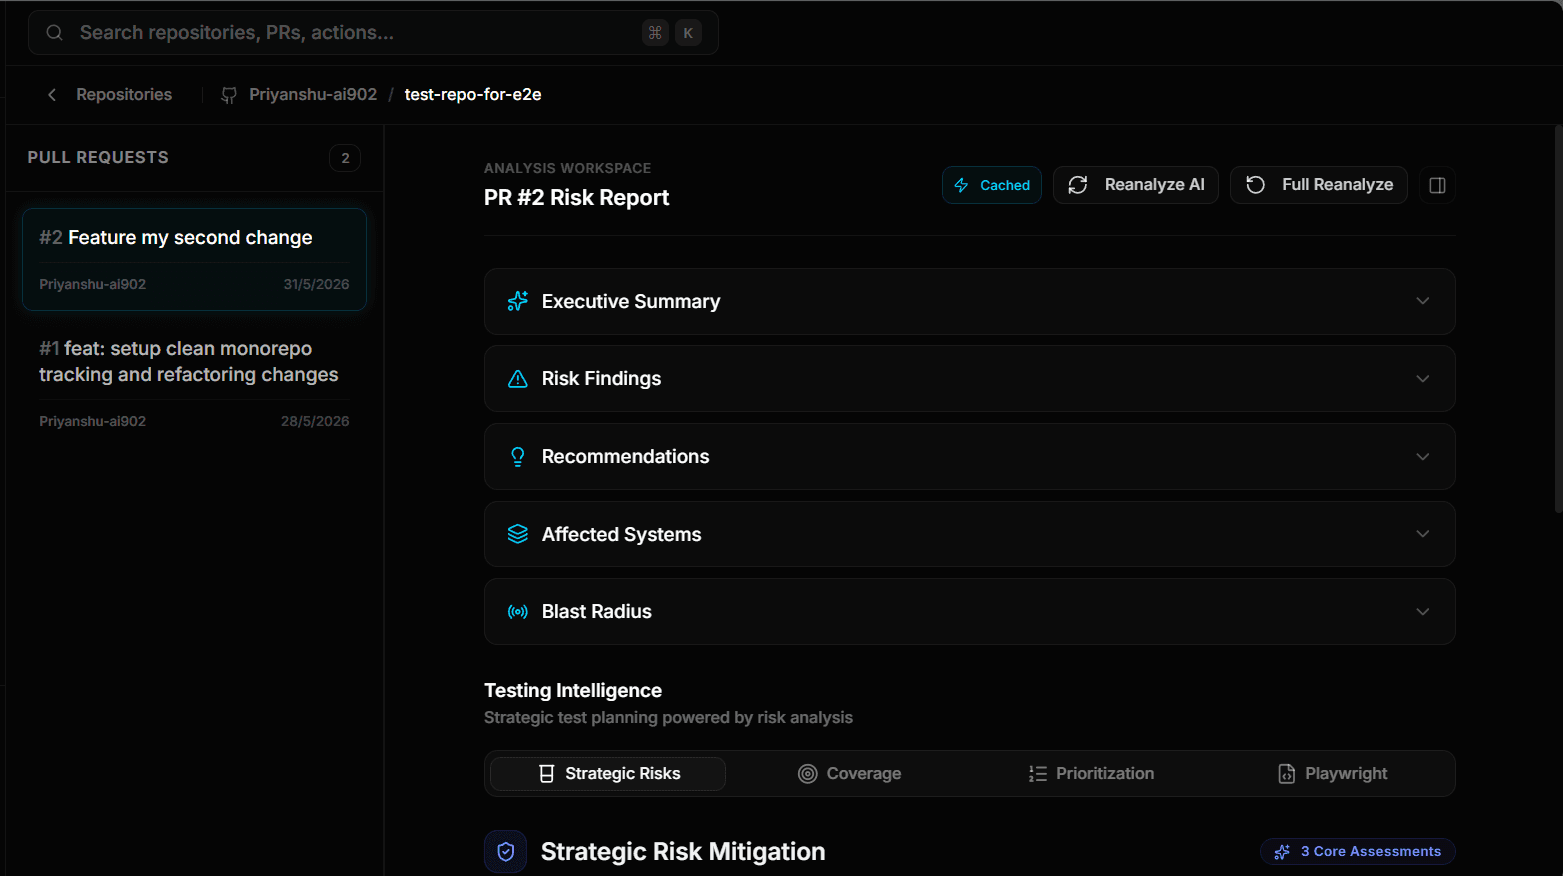
Task: Click author Priyanshu-ai902 under PR #1
Action: click(92, 421)
